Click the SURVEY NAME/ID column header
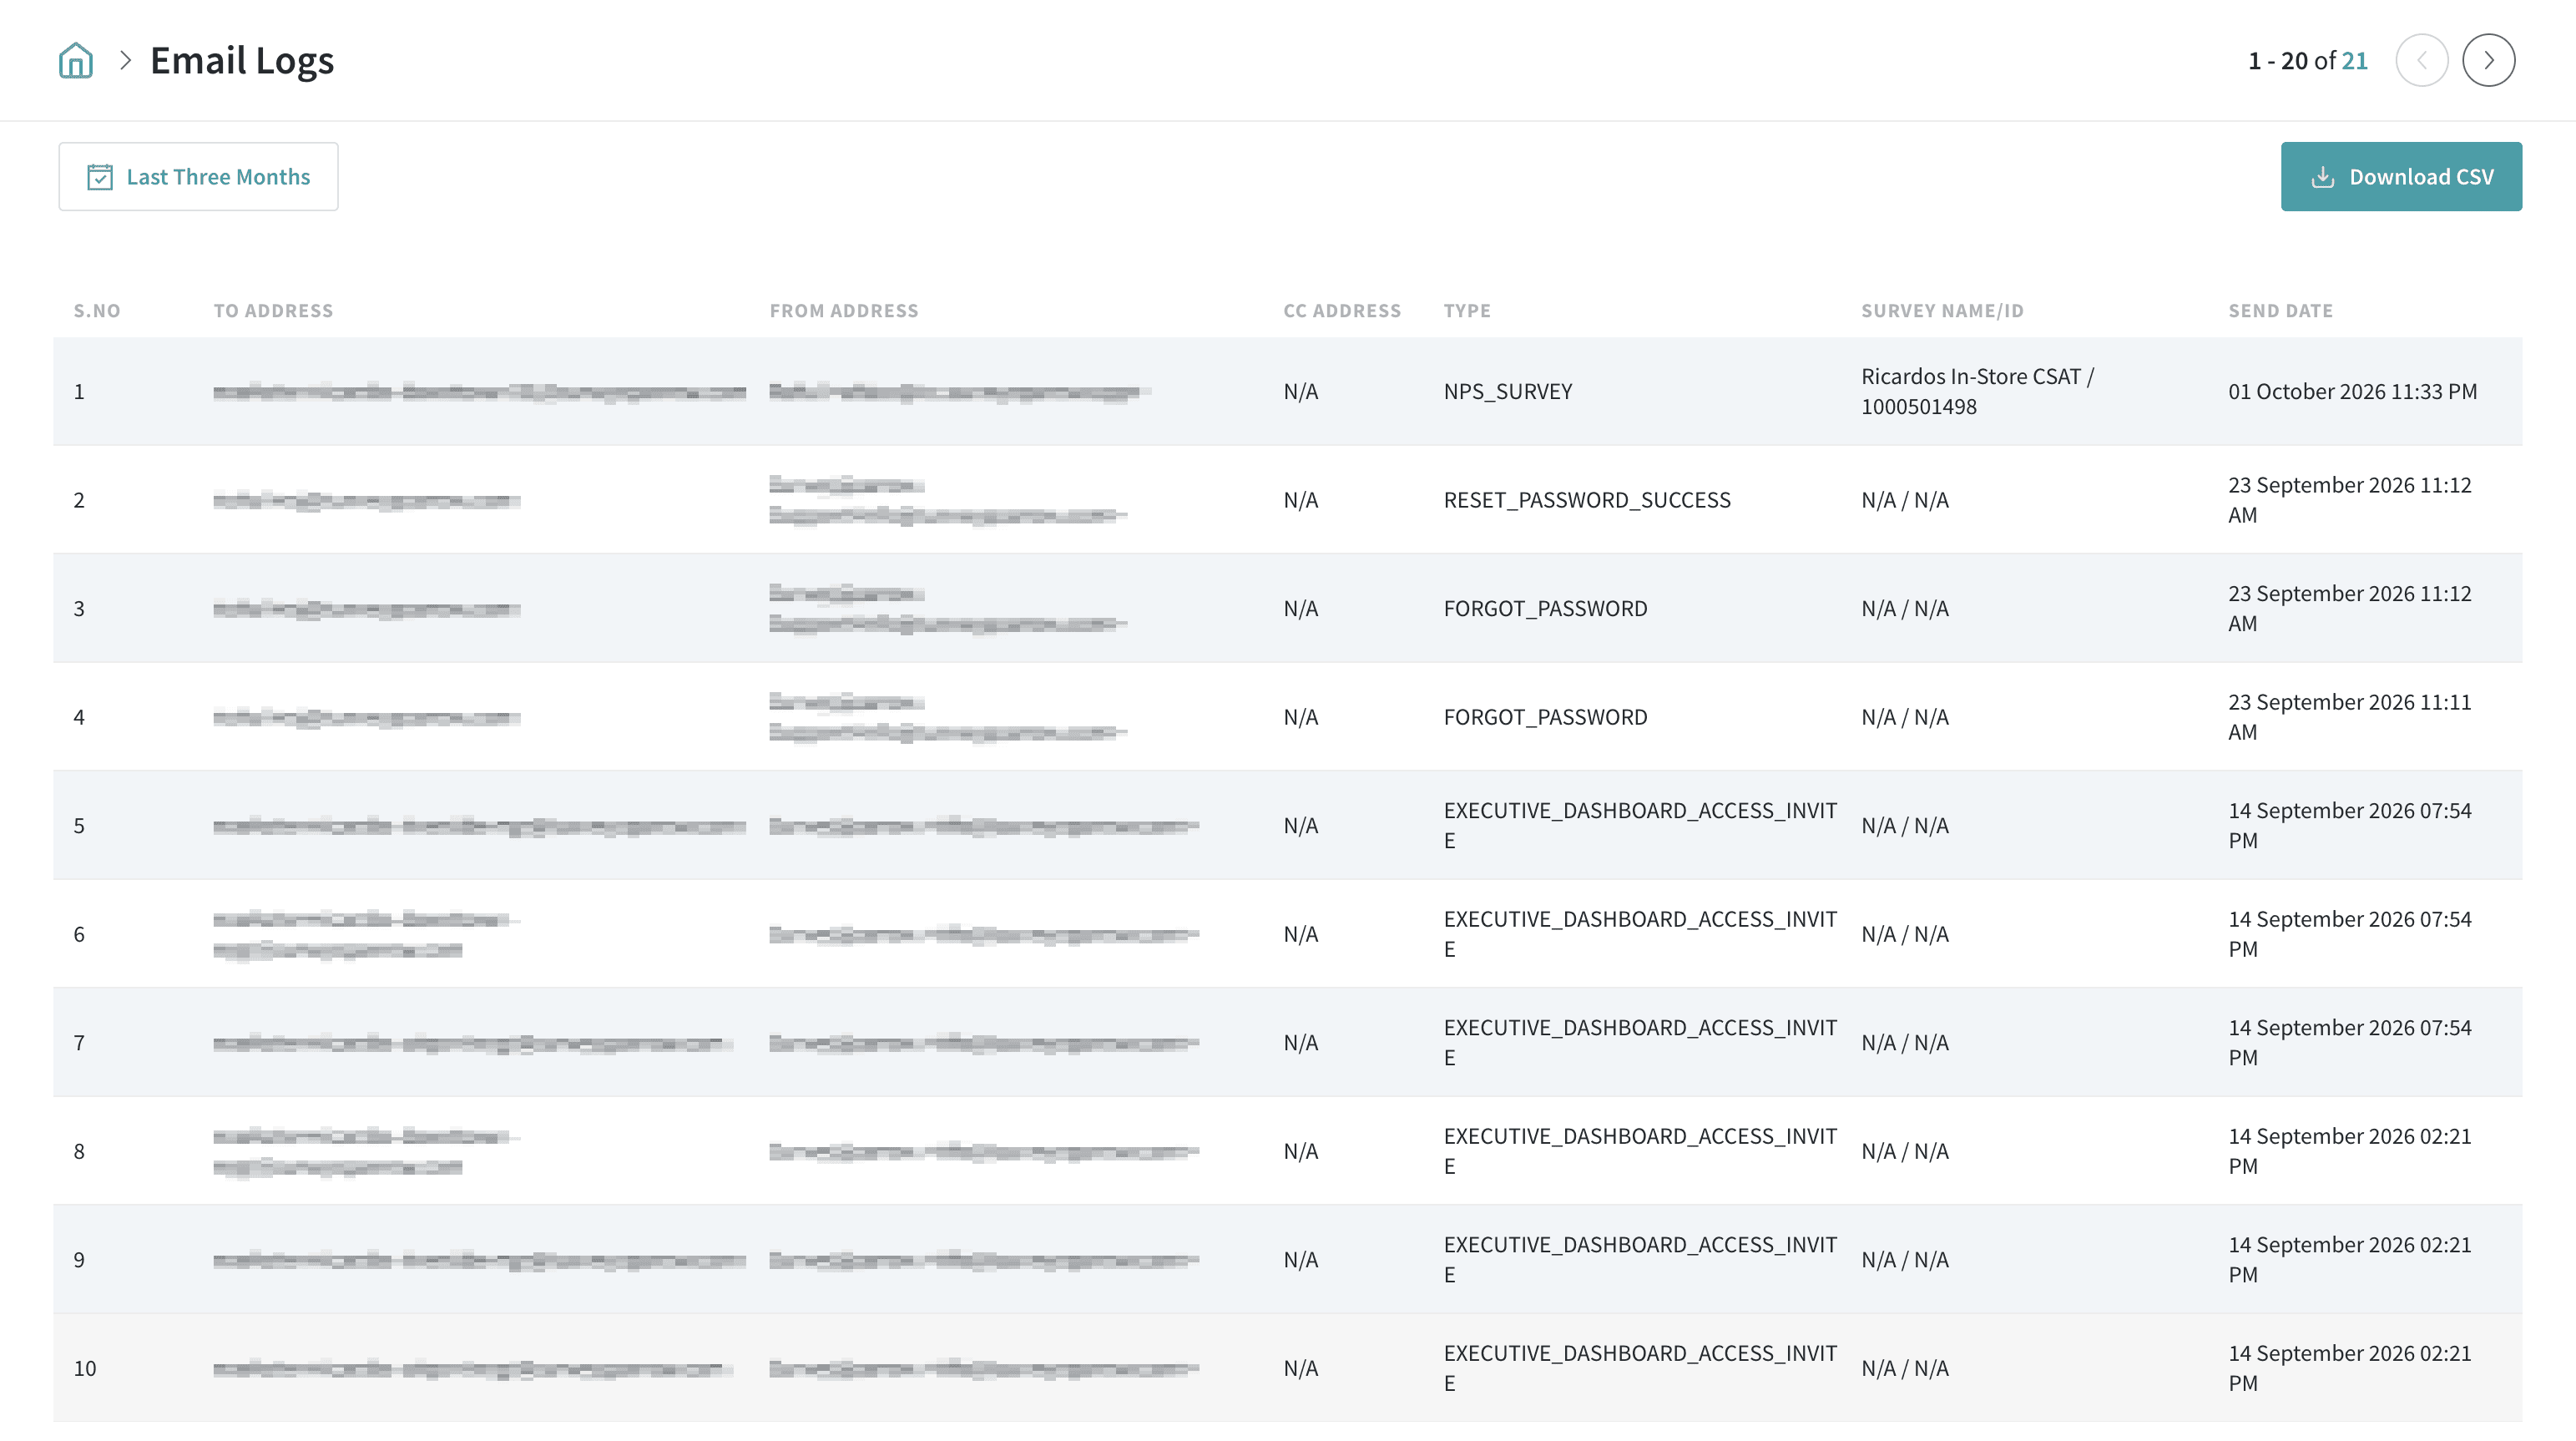The height and width of the screenshot is (1441, 2576). 1942,311
